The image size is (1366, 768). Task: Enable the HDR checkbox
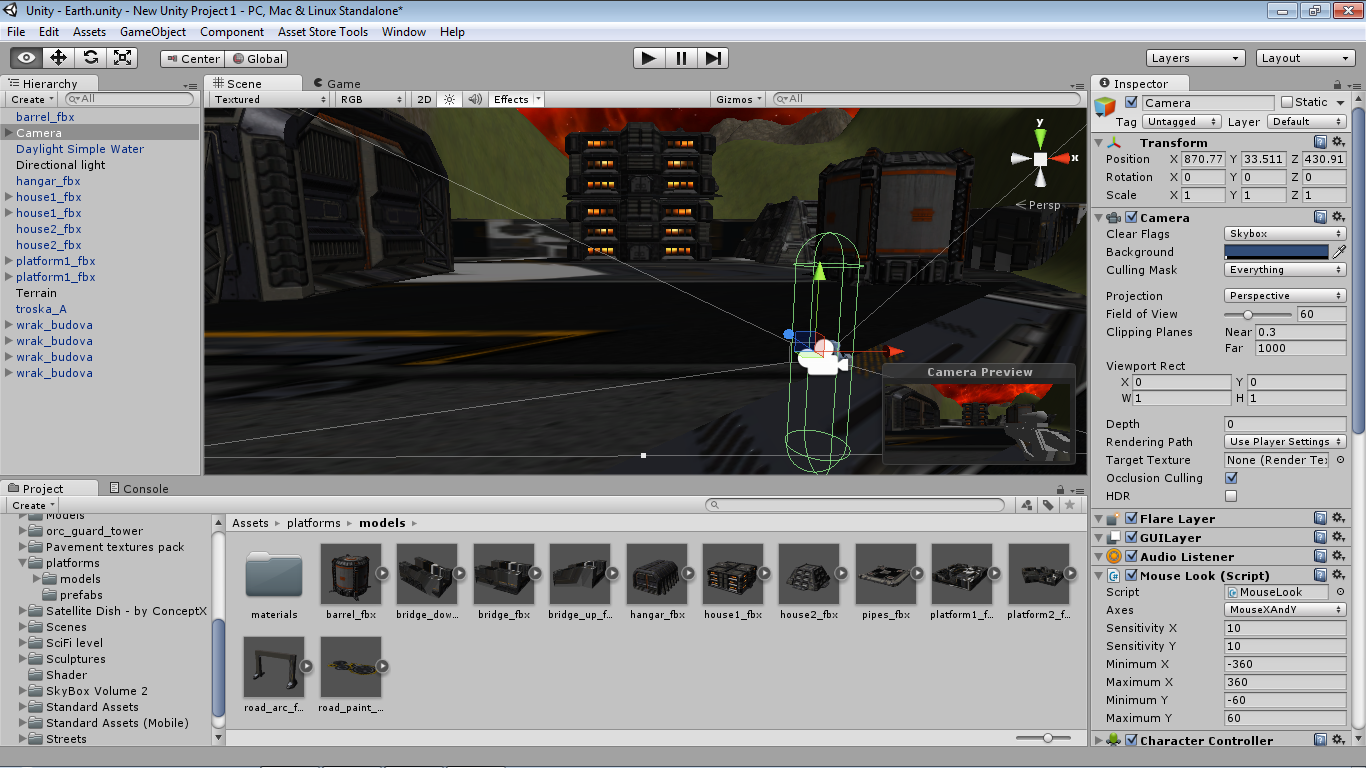(x=1231, y=496)
